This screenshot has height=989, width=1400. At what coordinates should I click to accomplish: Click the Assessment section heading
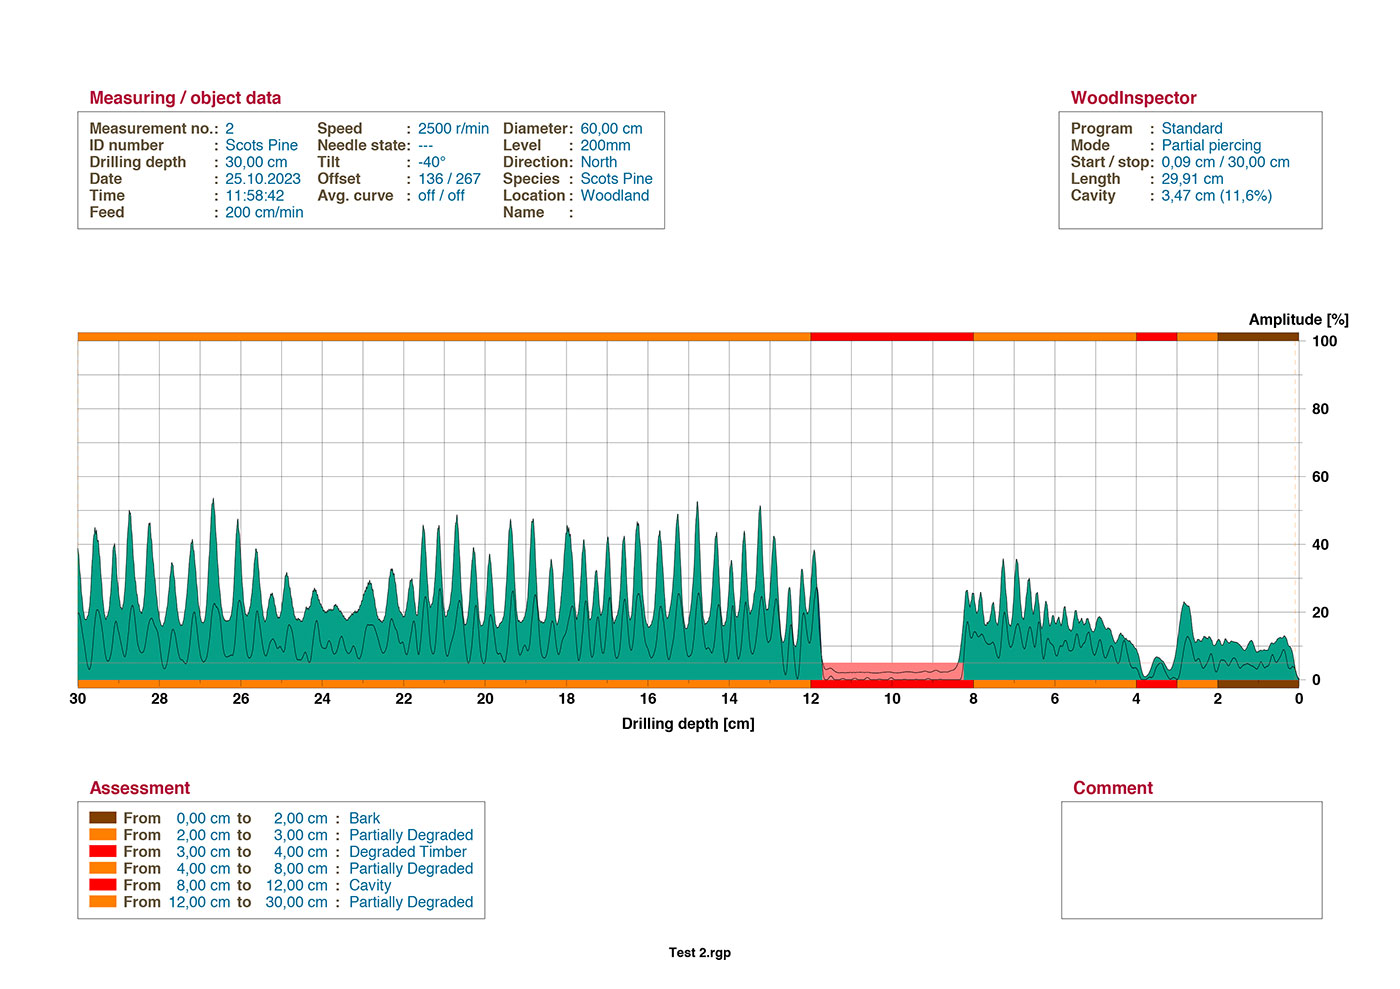click(140, 788)
